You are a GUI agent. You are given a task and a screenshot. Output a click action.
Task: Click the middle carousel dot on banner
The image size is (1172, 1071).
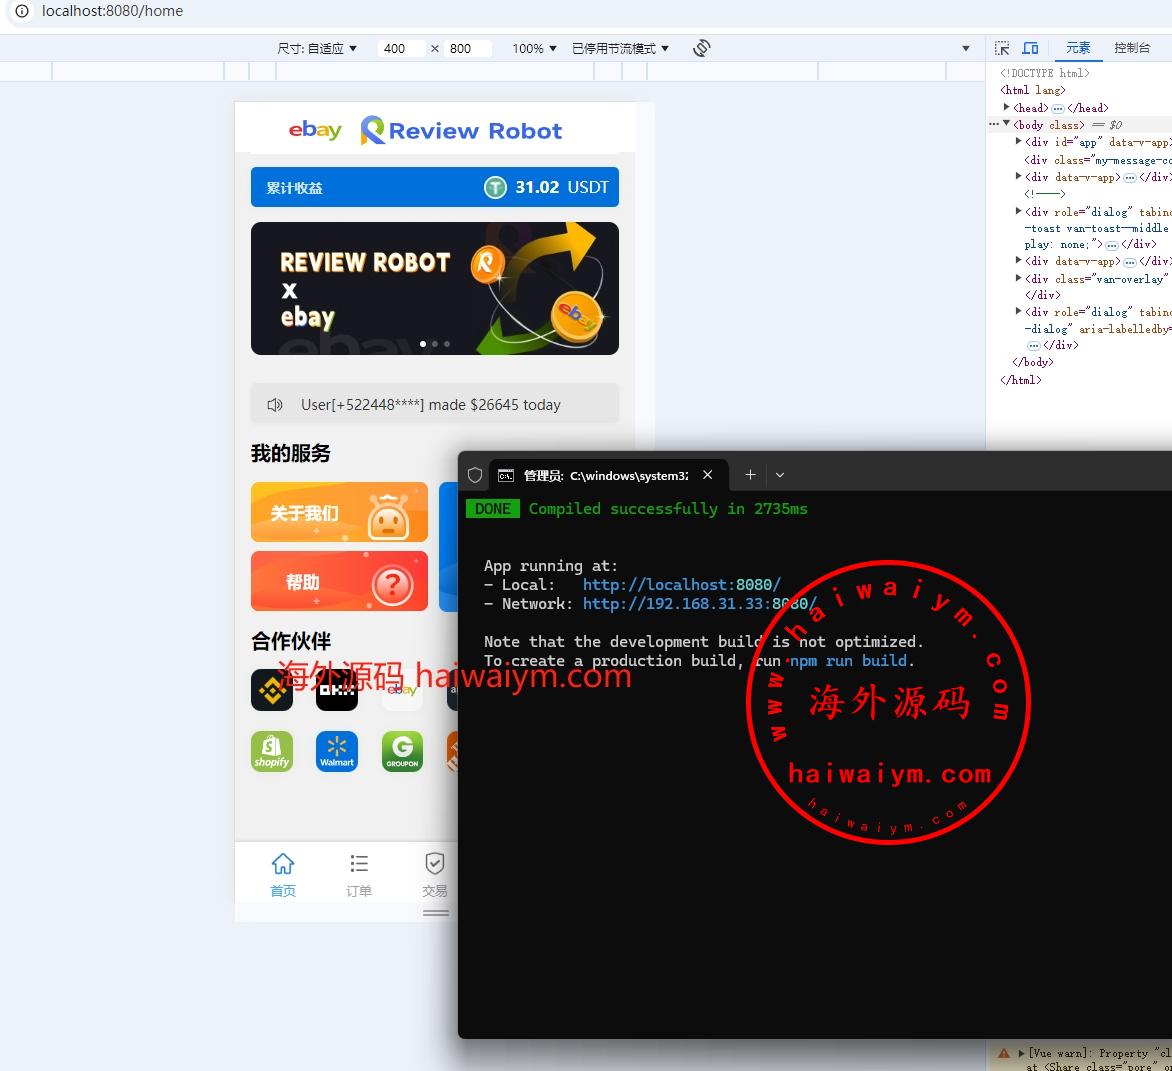435,344
